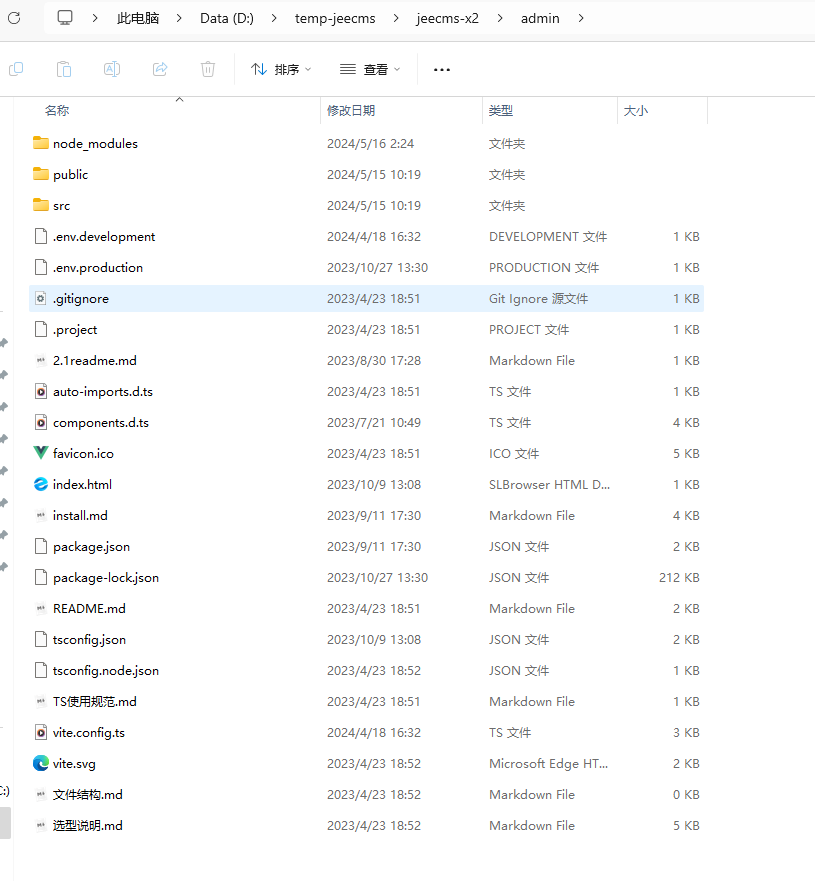
Task: Click the install.md markdown icon
Action: pos(40,515)
